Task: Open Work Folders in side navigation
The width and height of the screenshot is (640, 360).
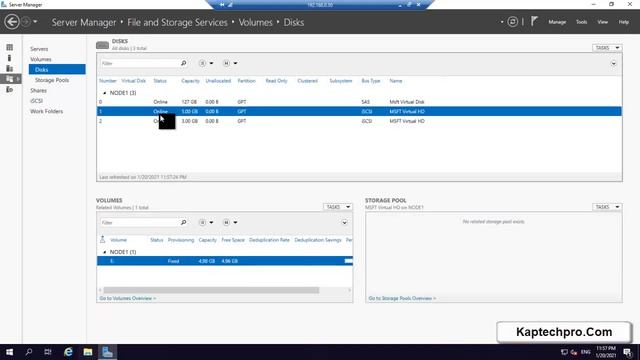Action: 47,111
